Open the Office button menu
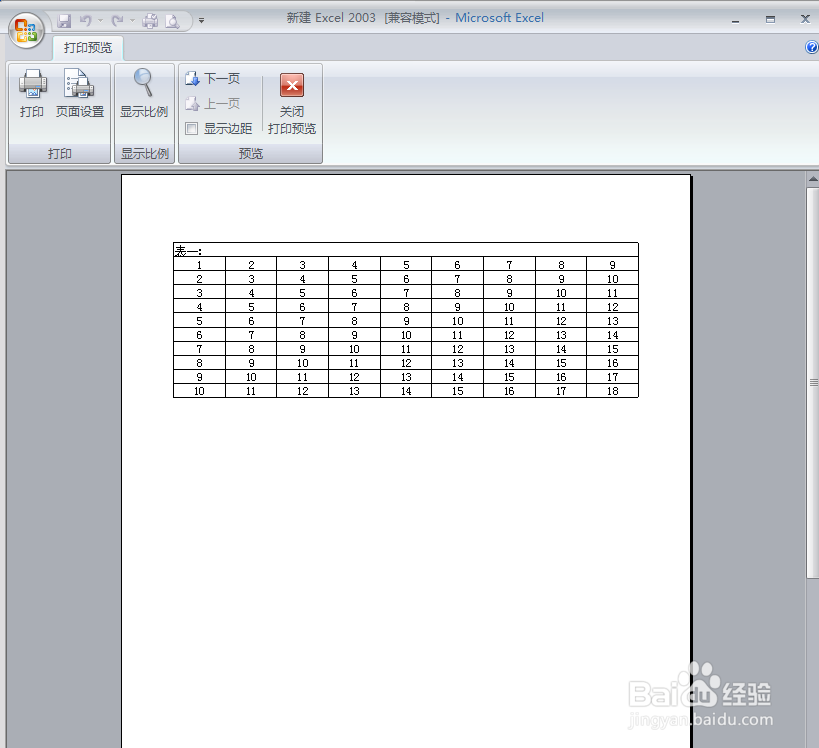This screenshot has height=748, width=819. click(24, 29)
